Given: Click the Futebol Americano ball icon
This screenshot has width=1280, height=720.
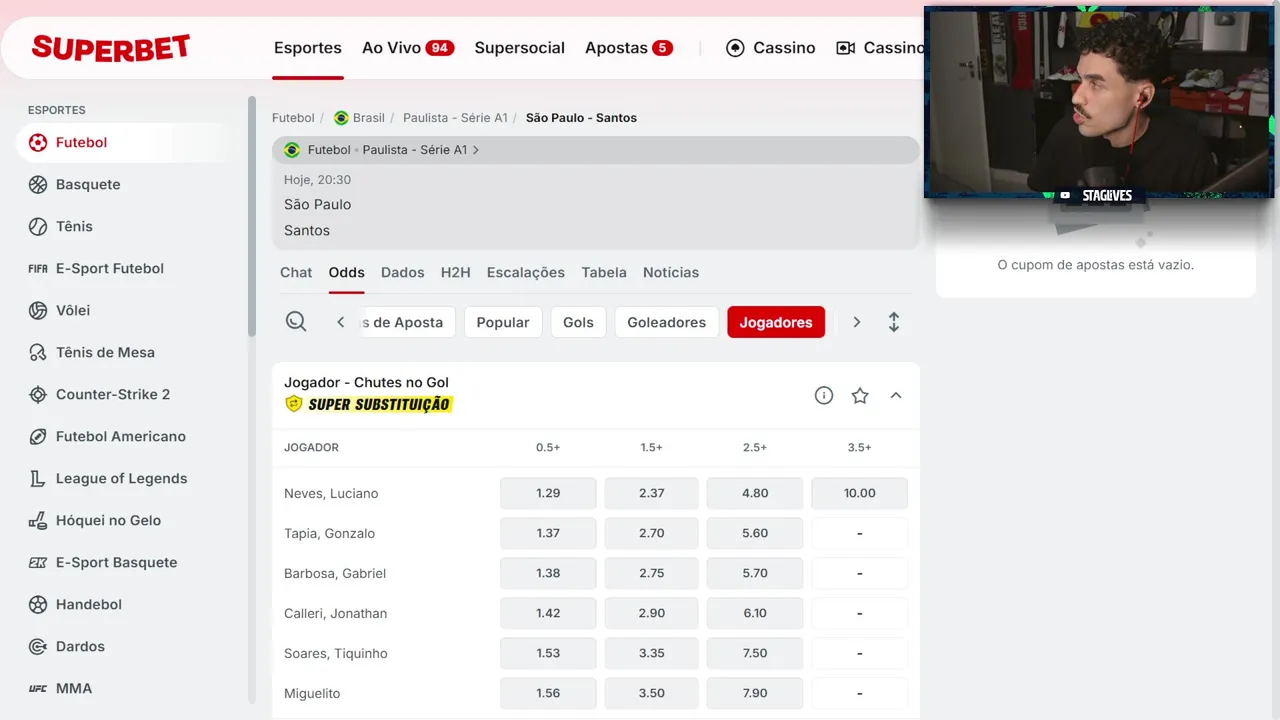Looking at the screenshot, I should tap(38, 437).
